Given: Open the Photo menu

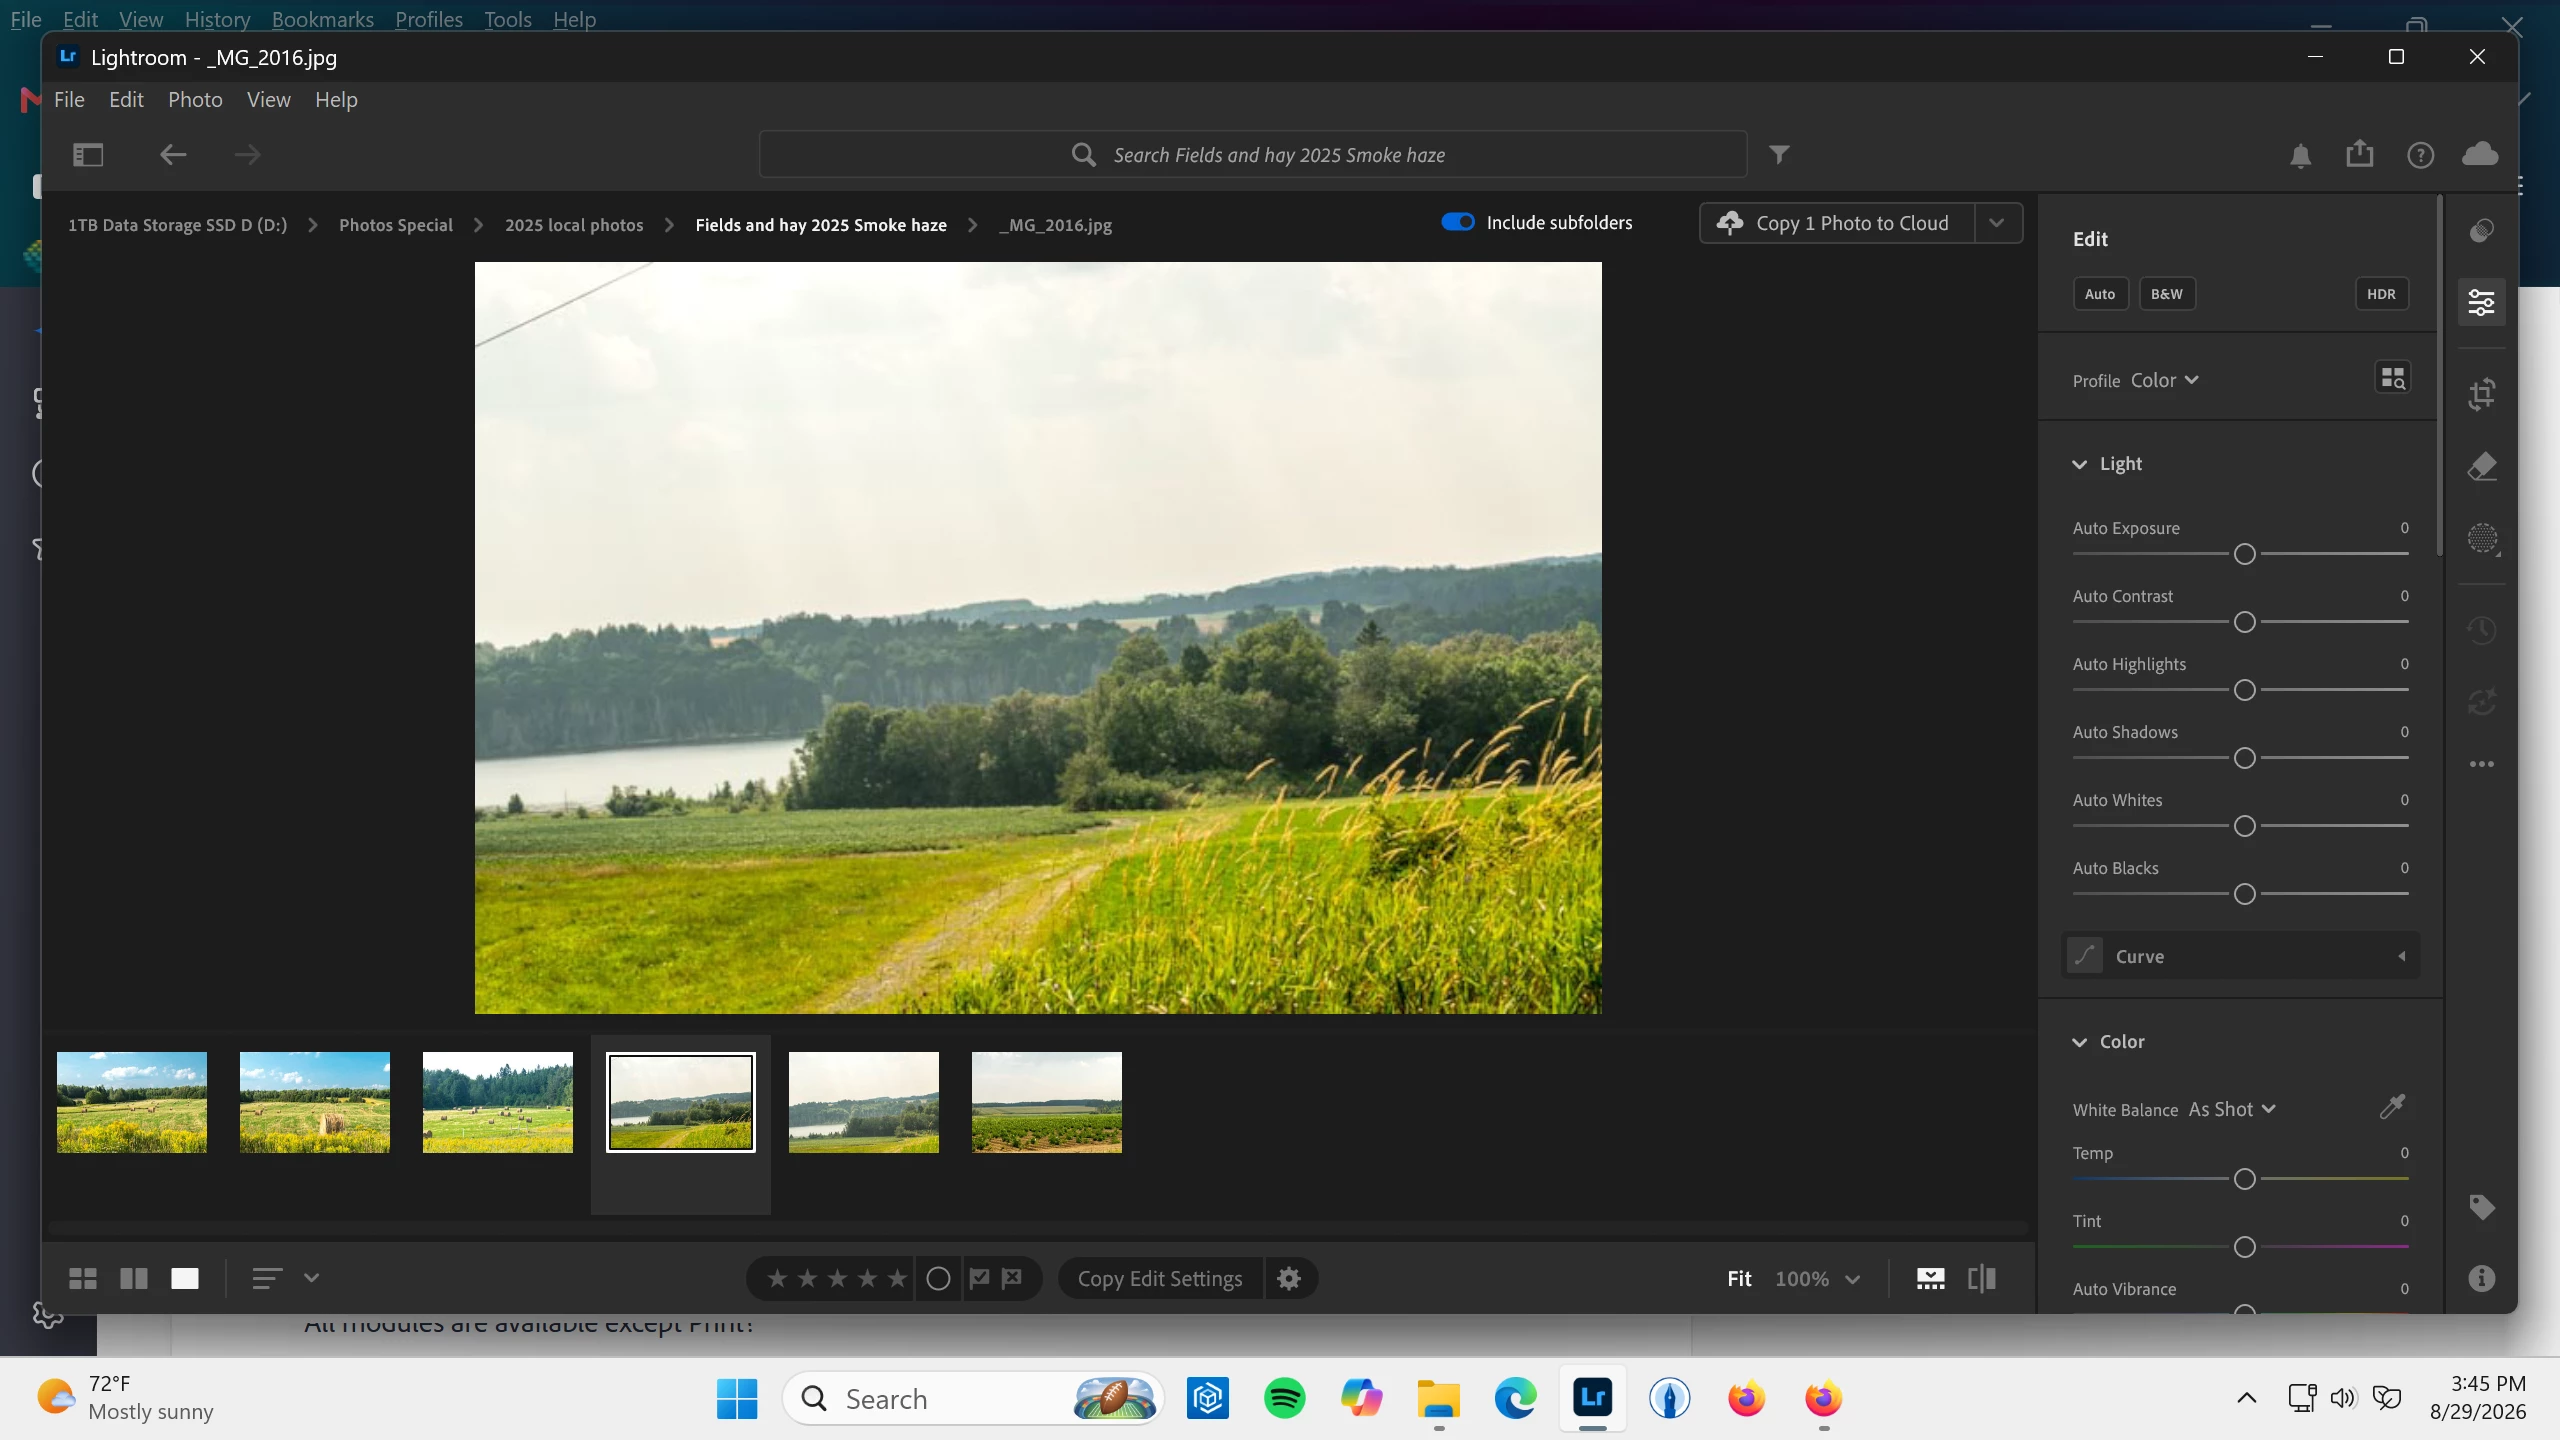Looking at the screenshot, I should pyautogui.click(x=195, y=100).
